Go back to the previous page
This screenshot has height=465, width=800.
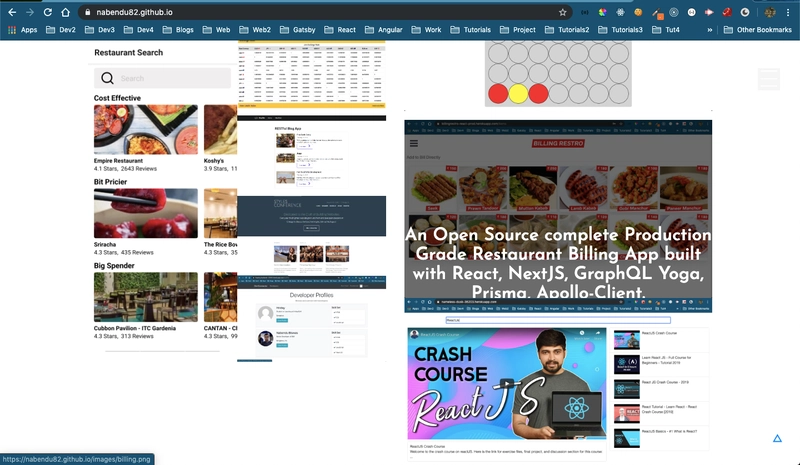[12, 12]
